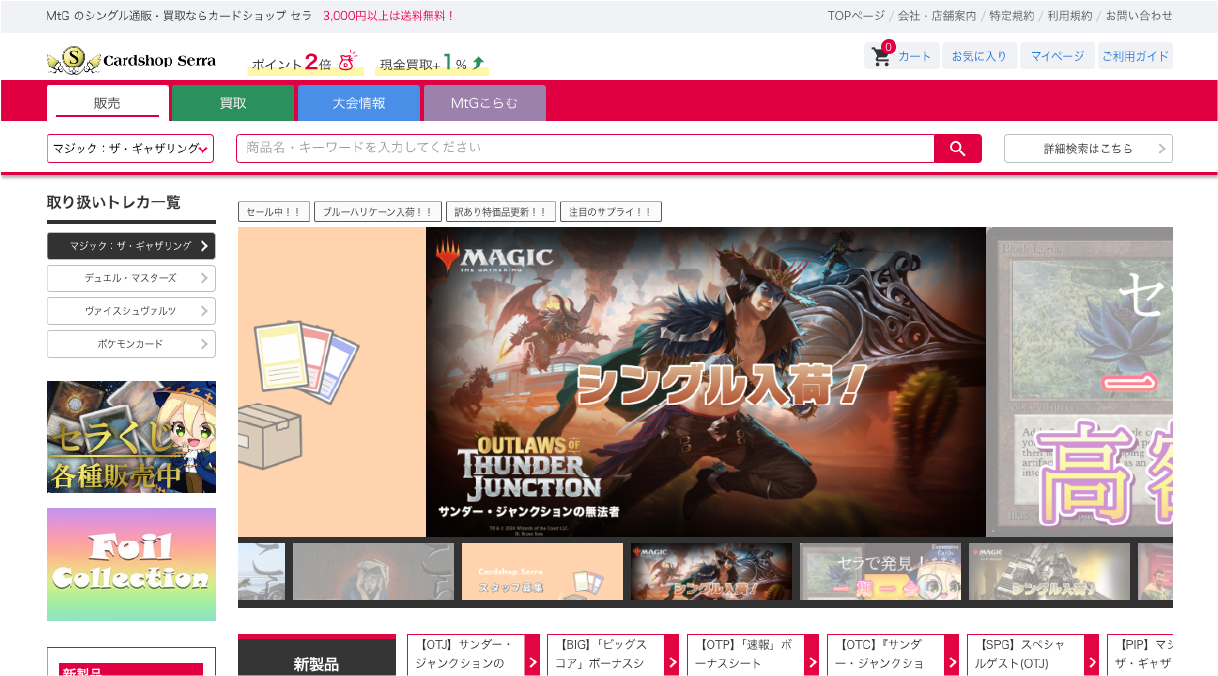The image size is (1218, 676).
Task: Open the マイページ button
Action: [1057, 56]
